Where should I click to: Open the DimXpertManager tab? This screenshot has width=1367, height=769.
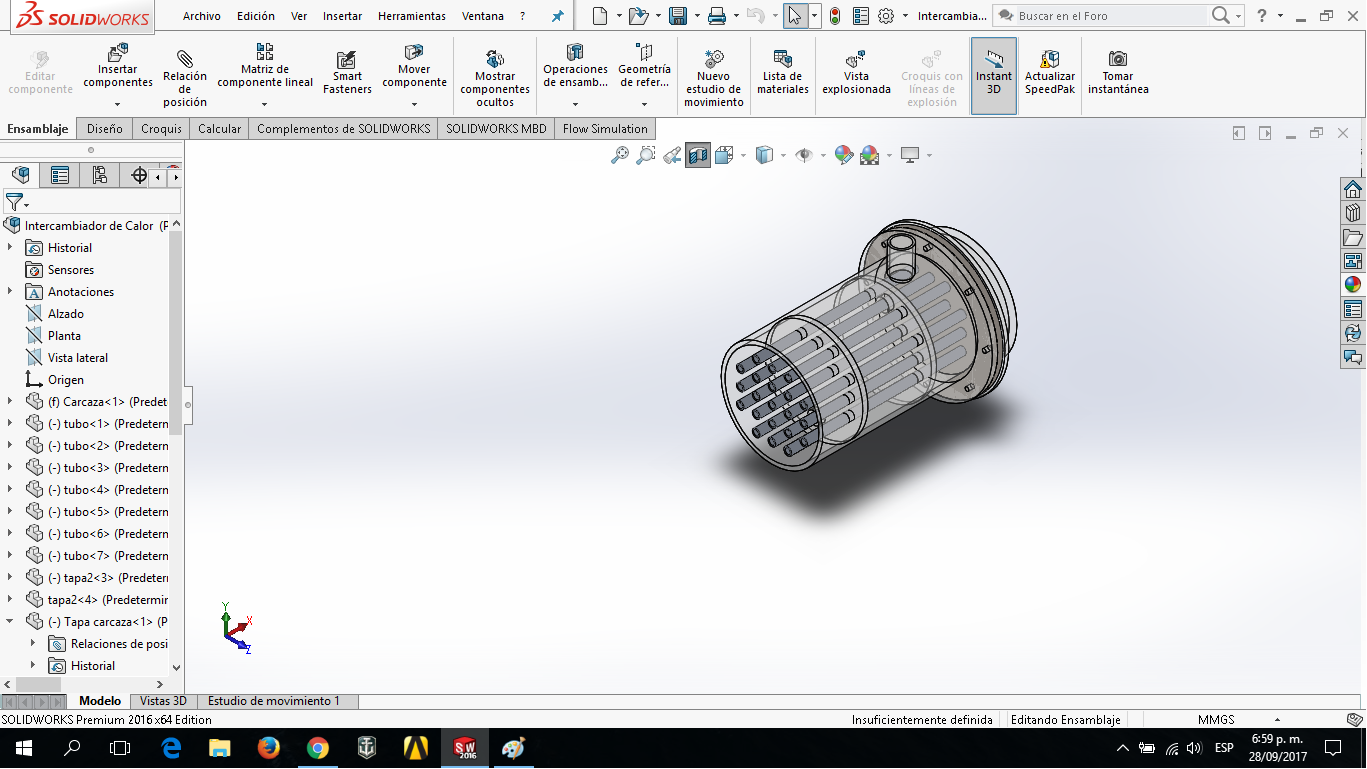click(139, 176)
